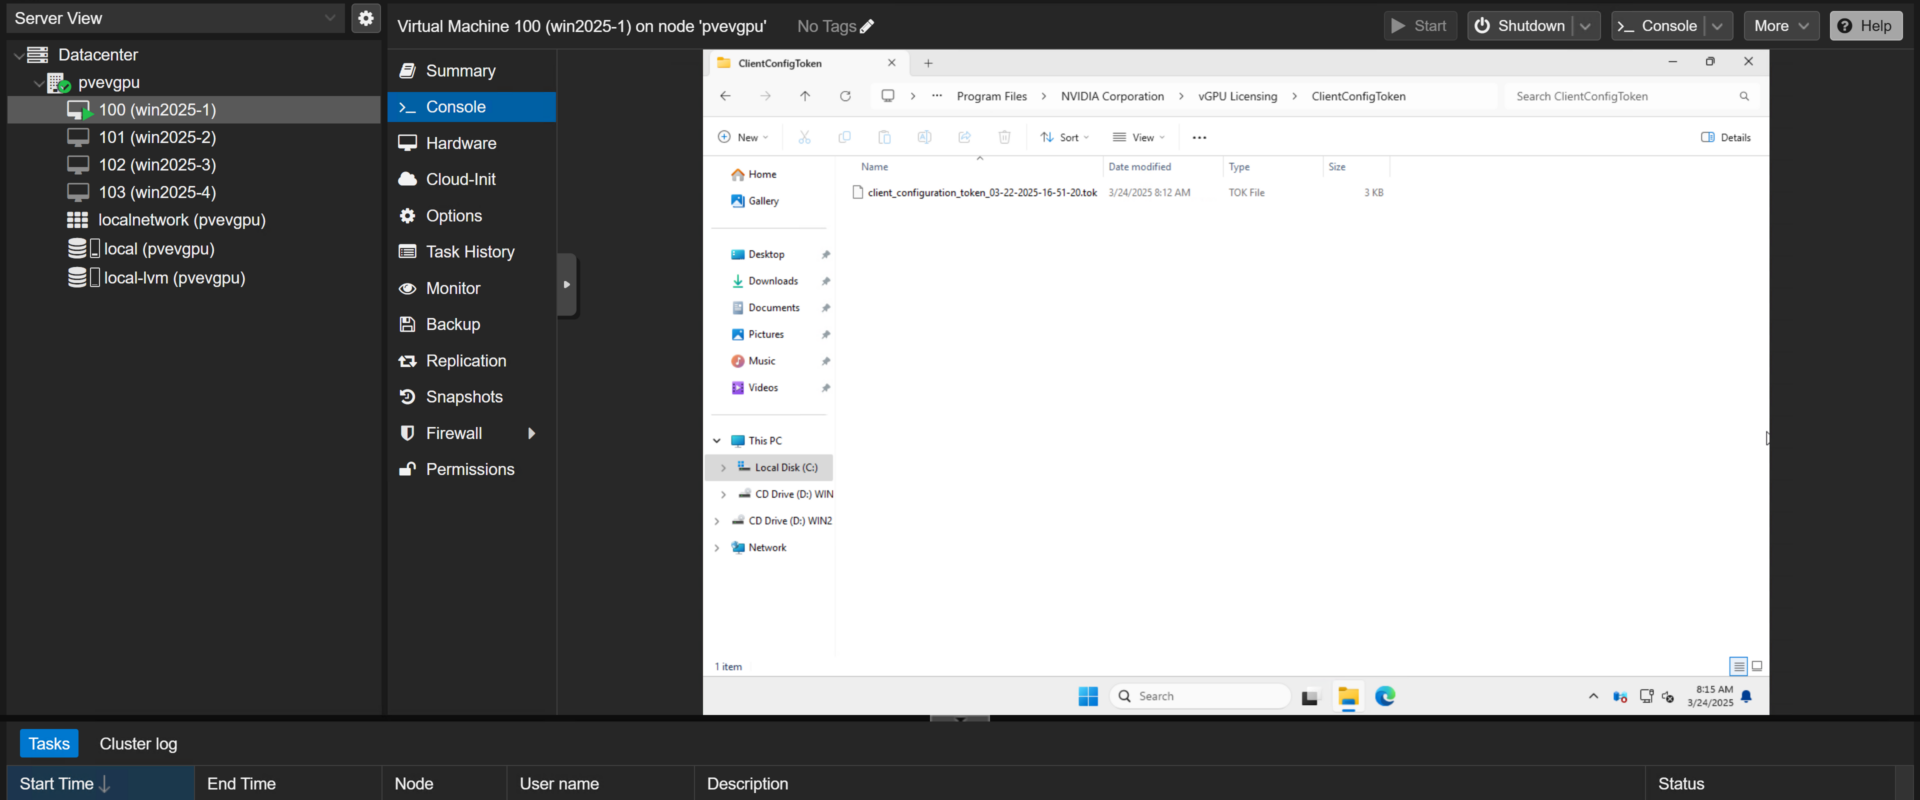
Task: Switch to large thumbnails view icon
Action: [x=1757, y=666]
